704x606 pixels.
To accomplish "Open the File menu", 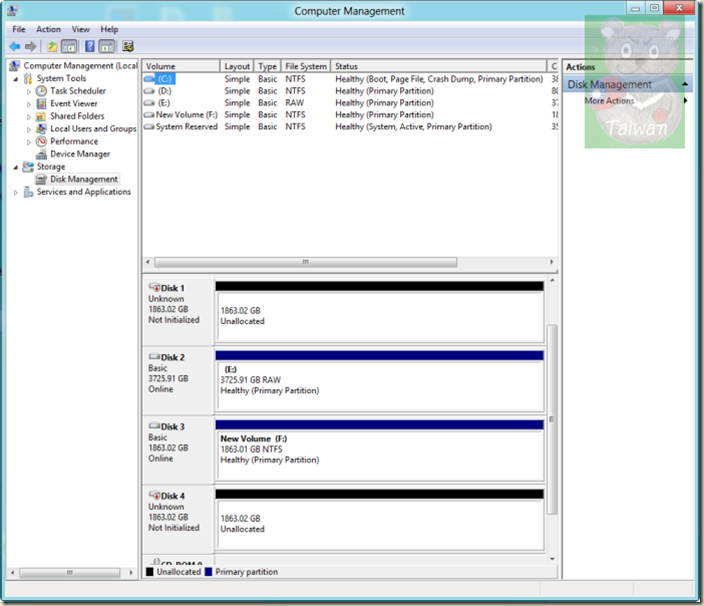I will (x=19, y=29).
